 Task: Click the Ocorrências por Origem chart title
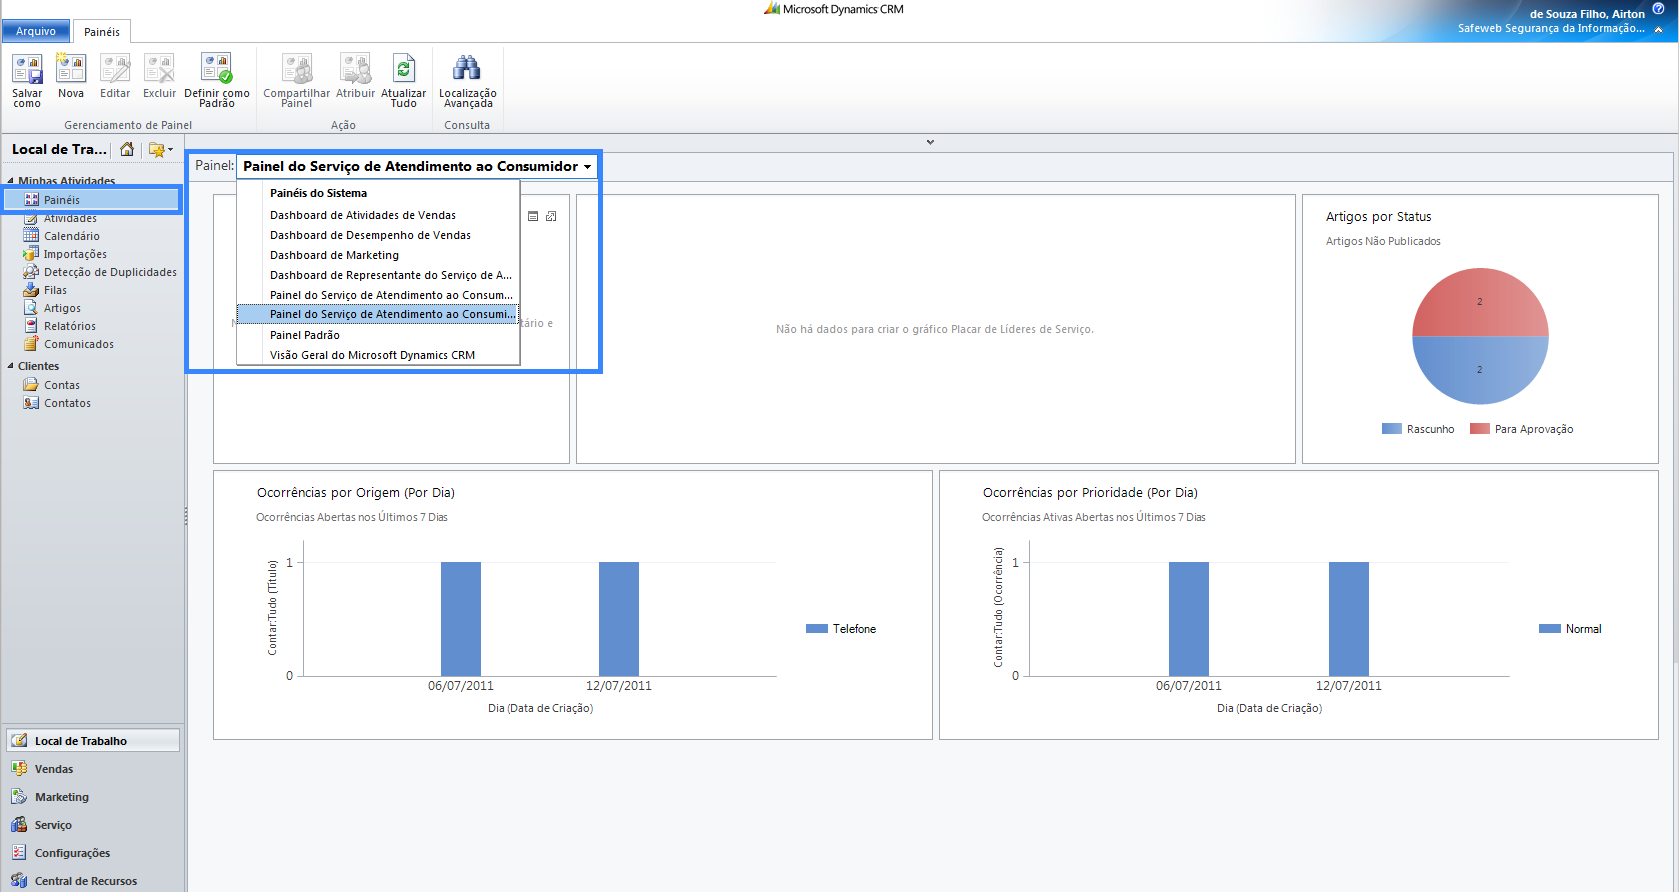click(356, 493)
